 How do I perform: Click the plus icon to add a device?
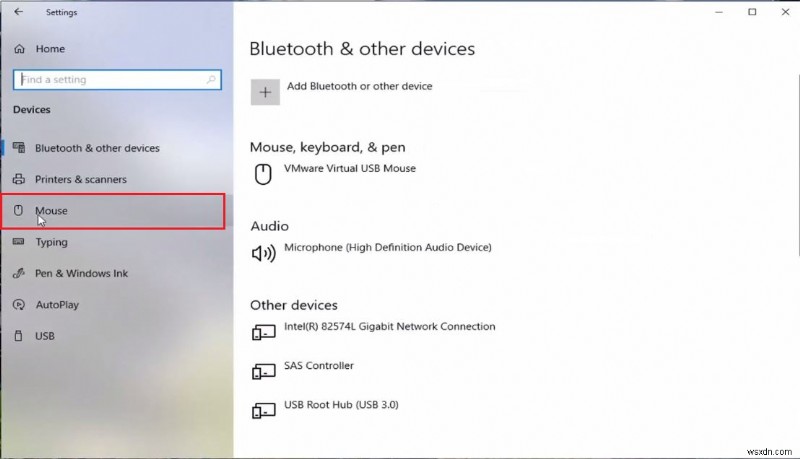coord(265,92)
